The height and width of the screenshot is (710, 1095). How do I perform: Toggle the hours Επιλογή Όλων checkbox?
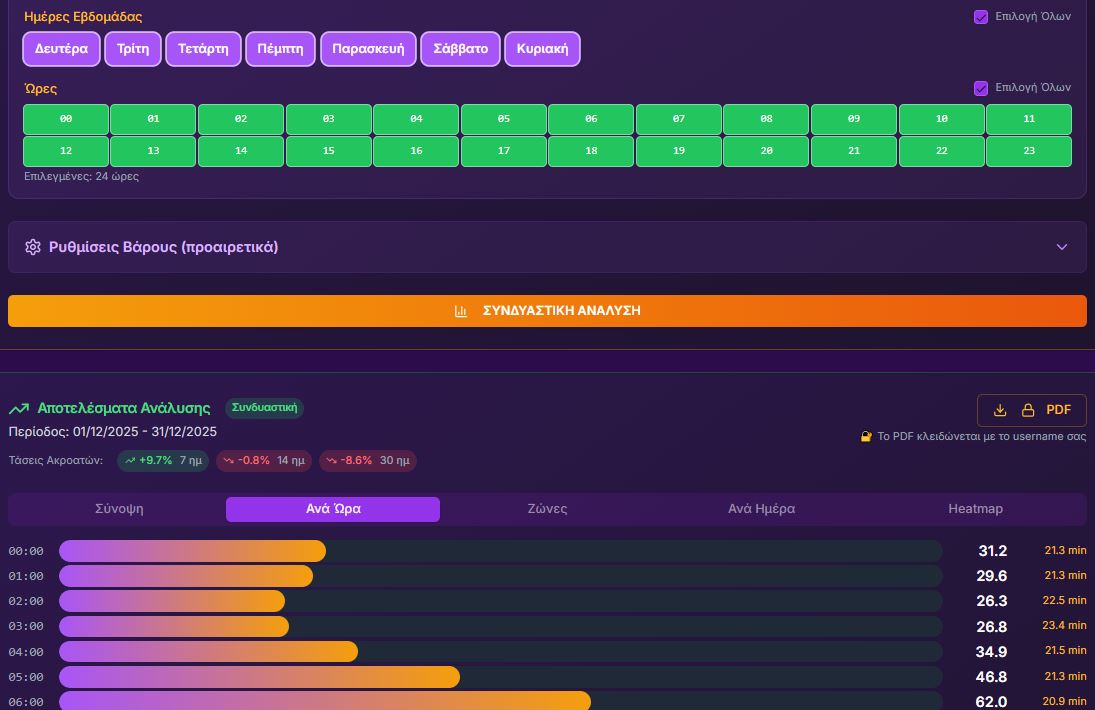click(x=980, y=88)
